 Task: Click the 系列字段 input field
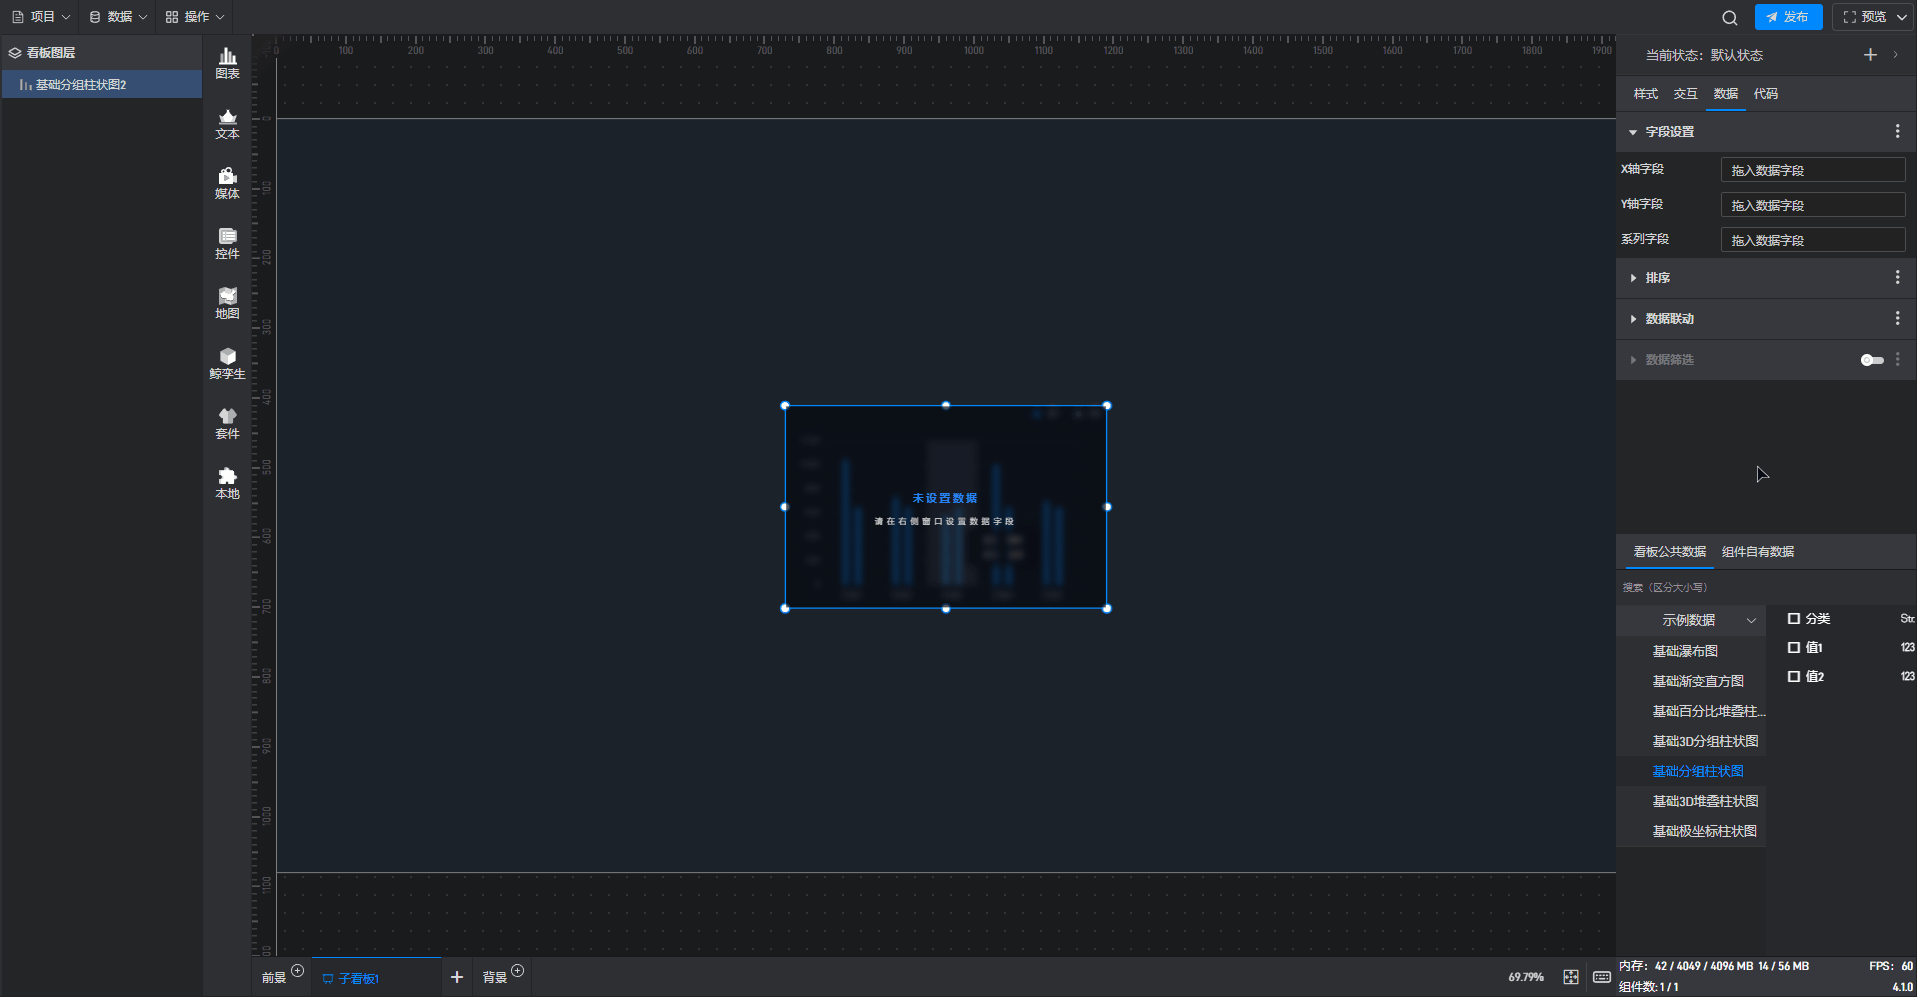(x=1812, y=240)
